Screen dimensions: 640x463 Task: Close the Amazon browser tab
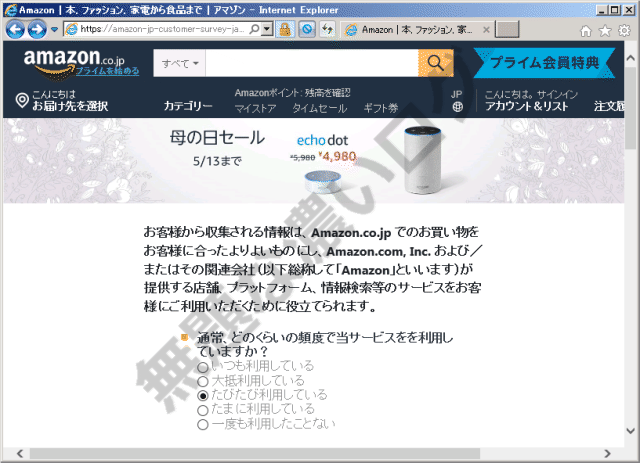[486, 29]
